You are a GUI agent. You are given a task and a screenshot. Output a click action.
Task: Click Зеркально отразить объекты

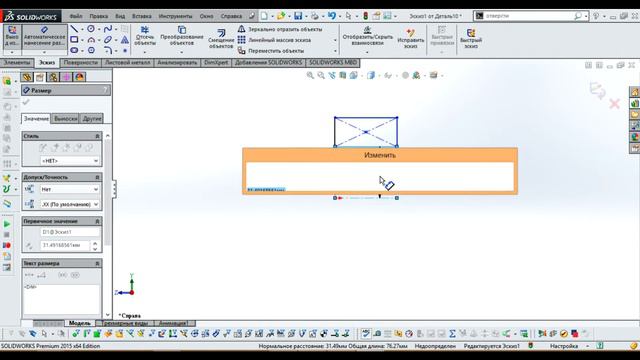pyautogui.click(x=280, y=29)
